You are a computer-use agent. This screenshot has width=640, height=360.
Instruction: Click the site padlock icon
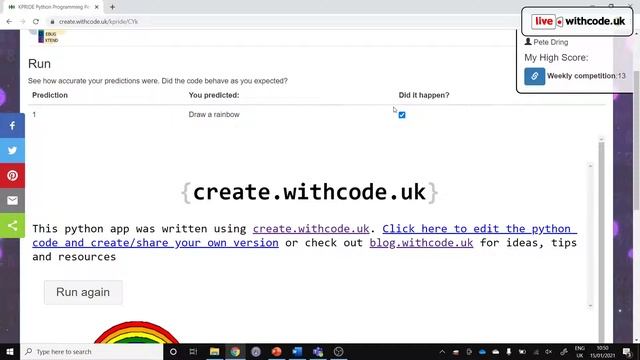(52, 21)
